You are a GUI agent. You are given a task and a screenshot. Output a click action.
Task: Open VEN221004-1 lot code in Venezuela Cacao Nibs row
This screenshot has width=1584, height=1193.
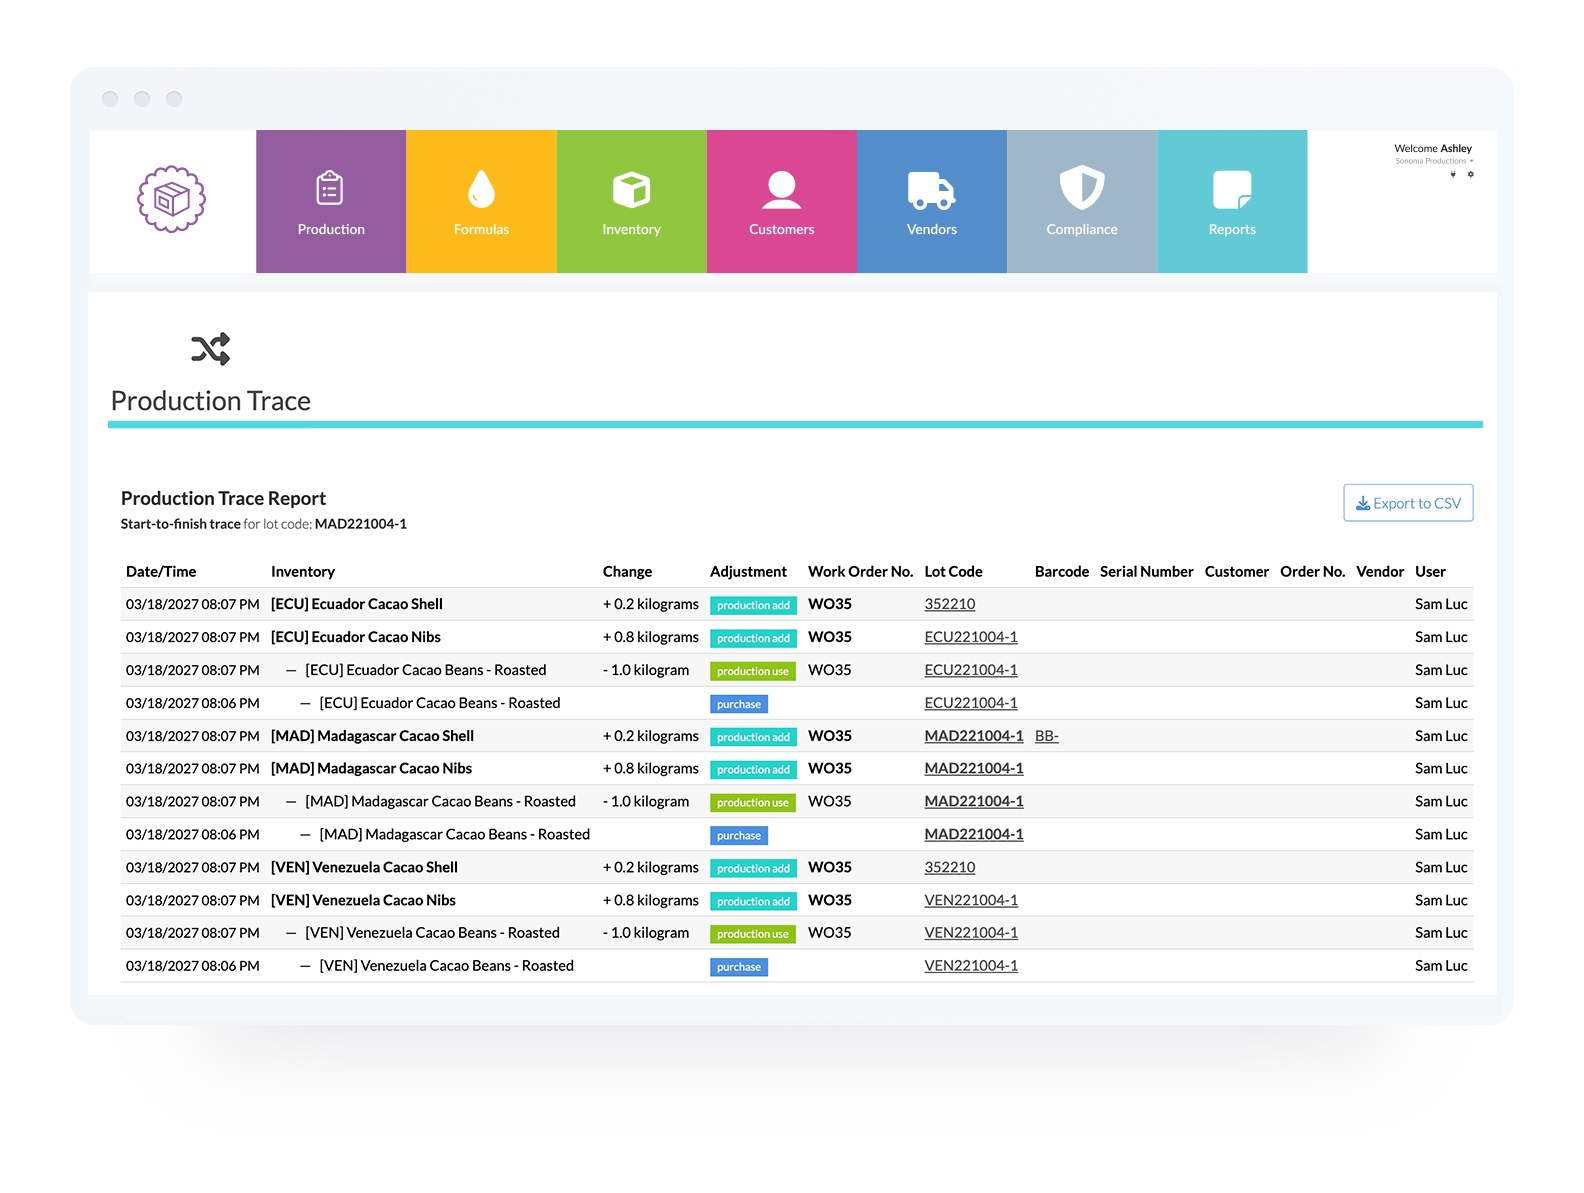(x=971, y=900)
